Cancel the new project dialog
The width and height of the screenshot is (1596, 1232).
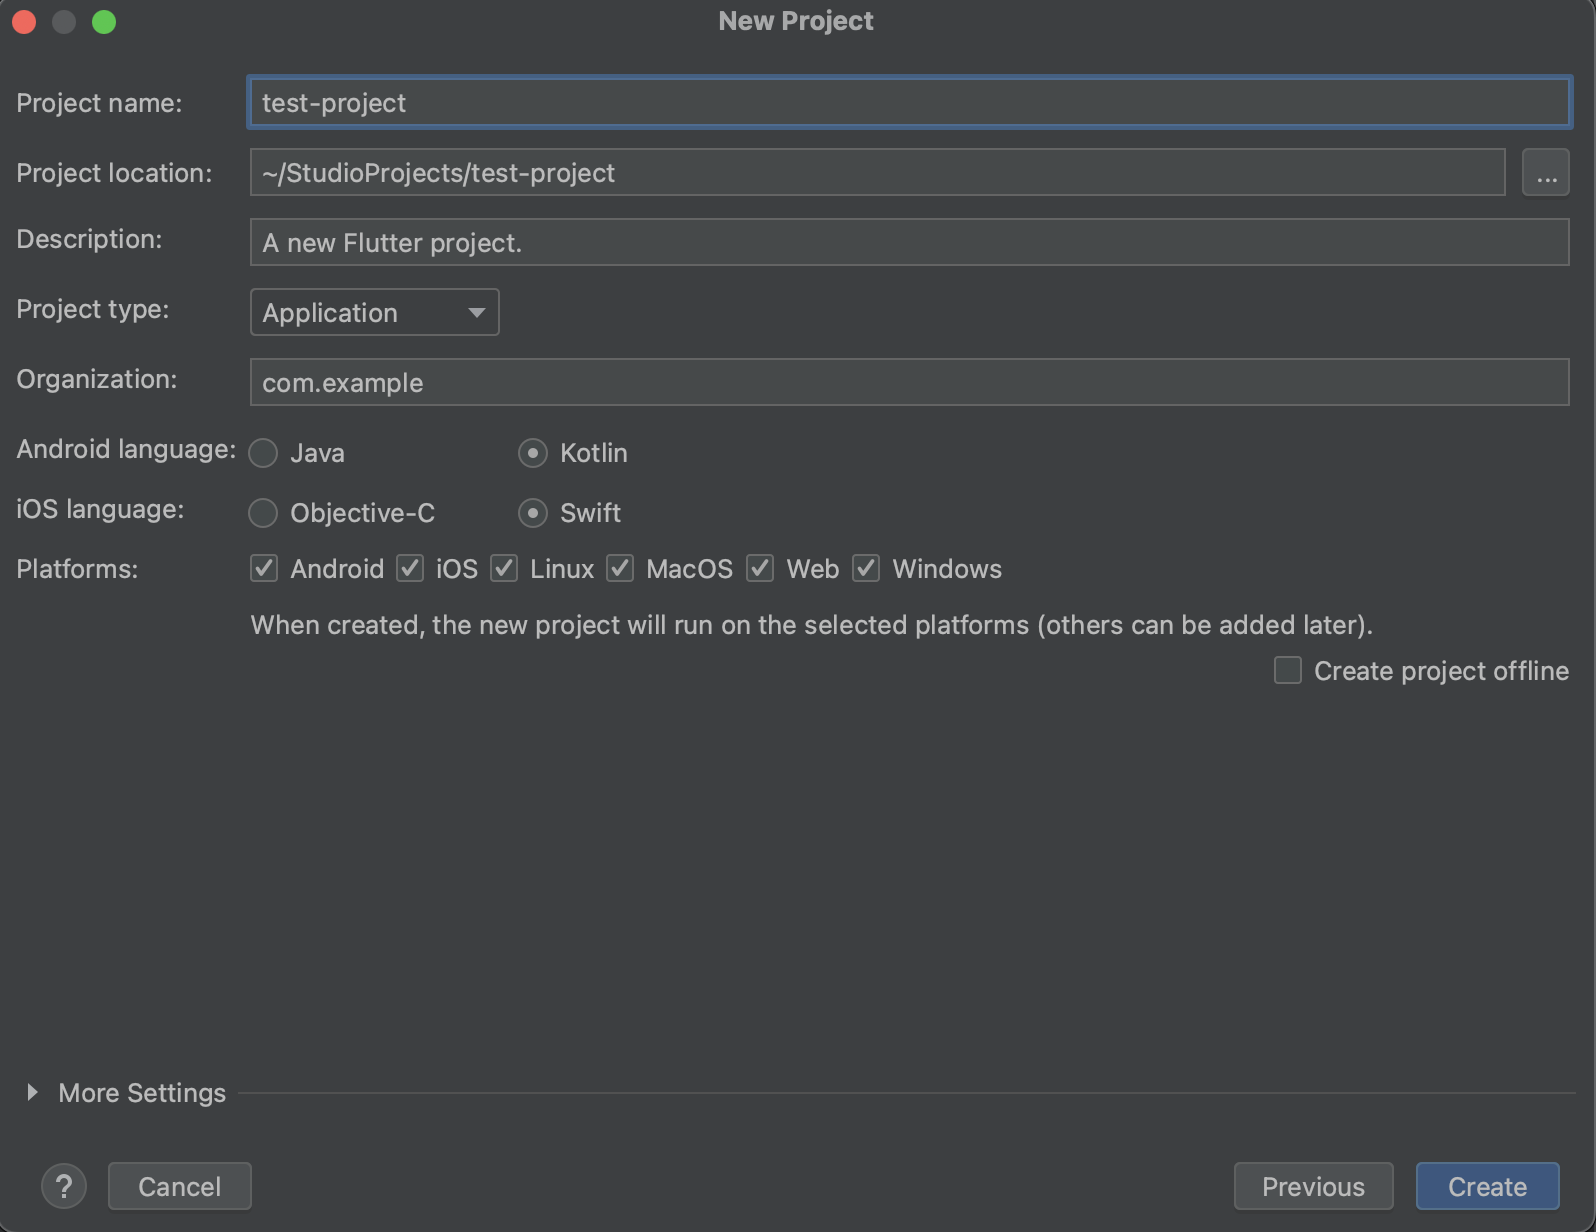coord(180,1186)
